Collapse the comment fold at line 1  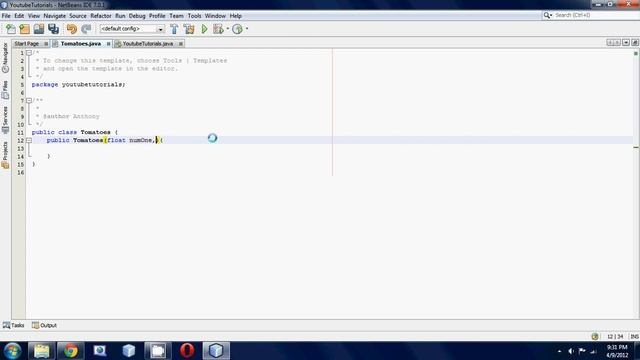[x=29, y=53]
